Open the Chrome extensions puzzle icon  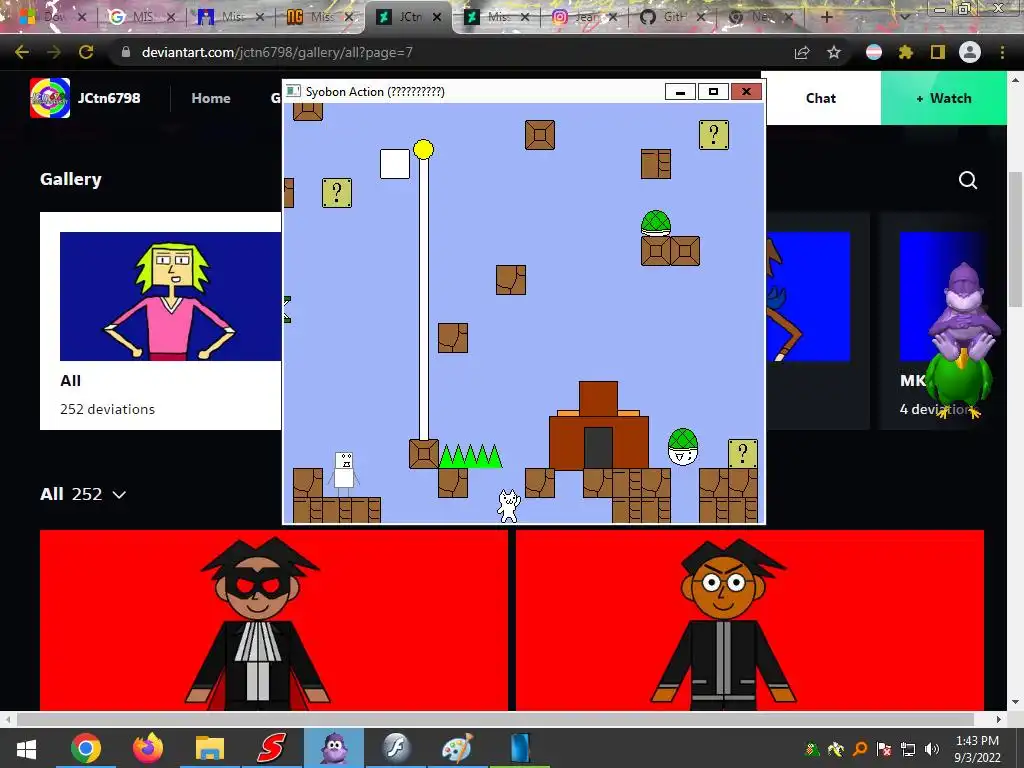click(905, 52)
